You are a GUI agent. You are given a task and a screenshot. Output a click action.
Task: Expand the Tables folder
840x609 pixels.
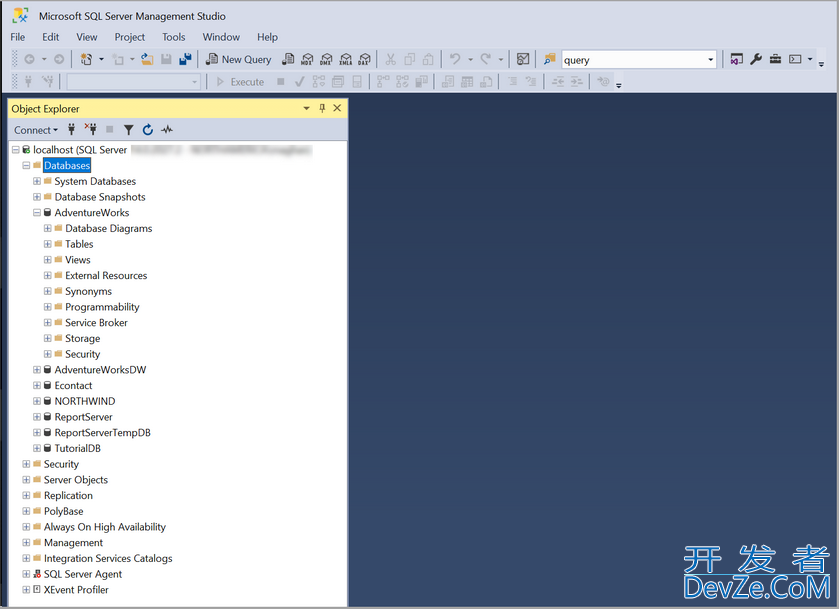tap(48, 244)
